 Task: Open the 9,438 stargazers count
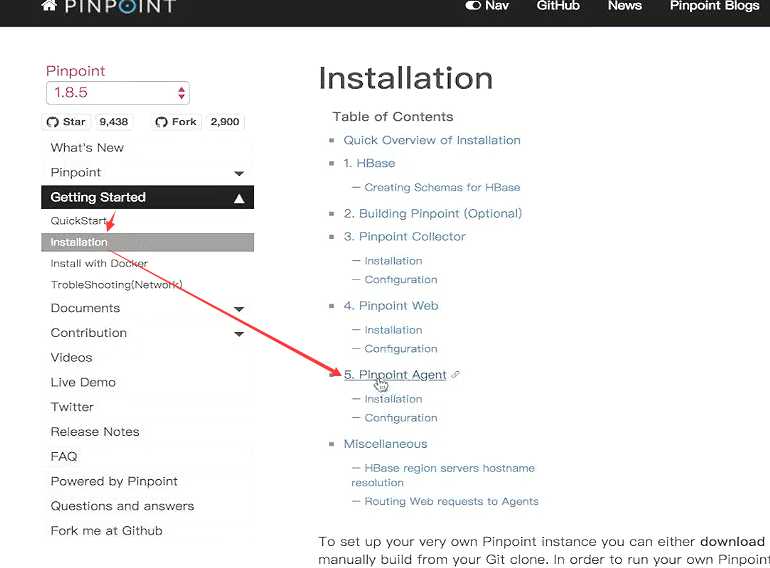114,122
